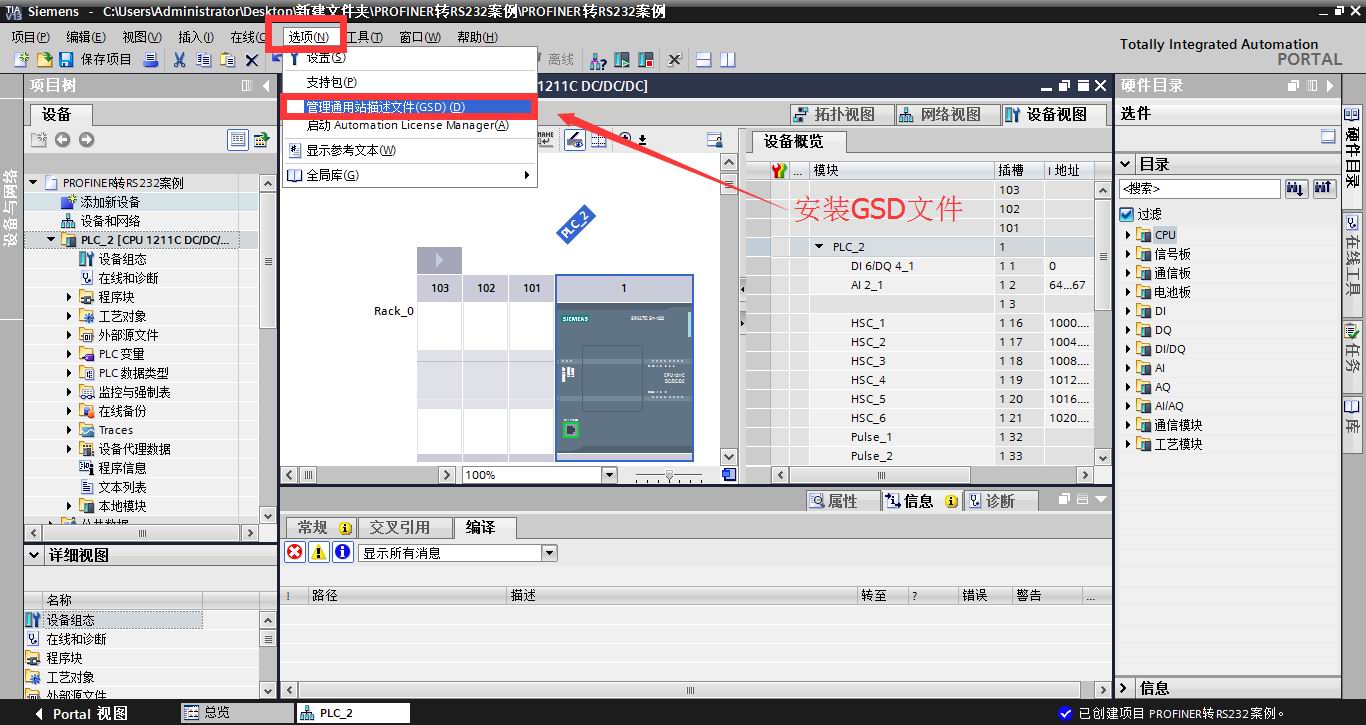This screenshot has width=1366, height=725.
Task: Click zoom fit icon beside zoom slider
Action: click(730, 475)
